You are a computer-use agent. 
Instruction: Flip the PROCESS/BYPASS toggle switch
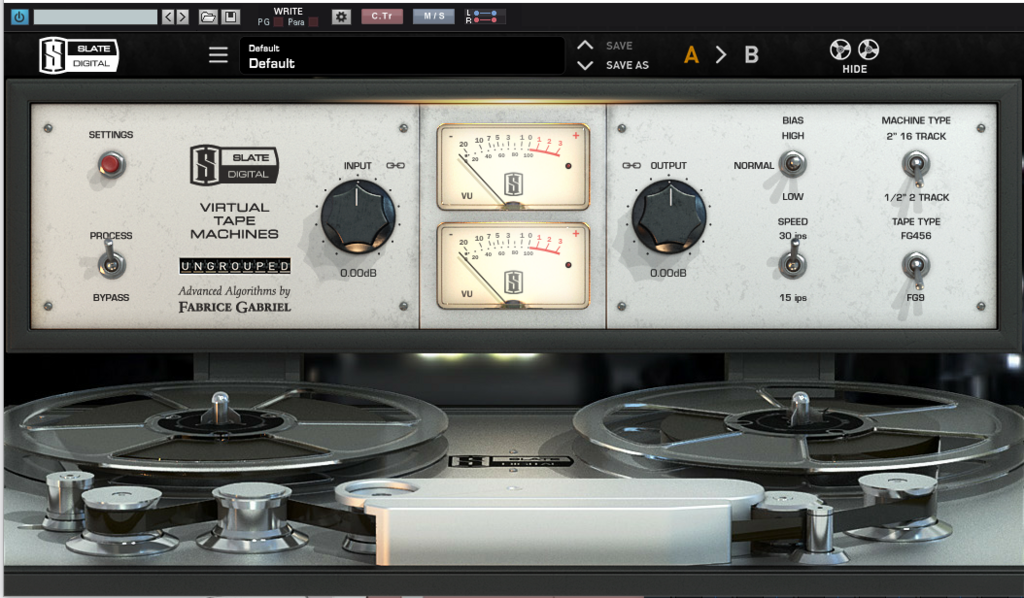pos(111,261)
